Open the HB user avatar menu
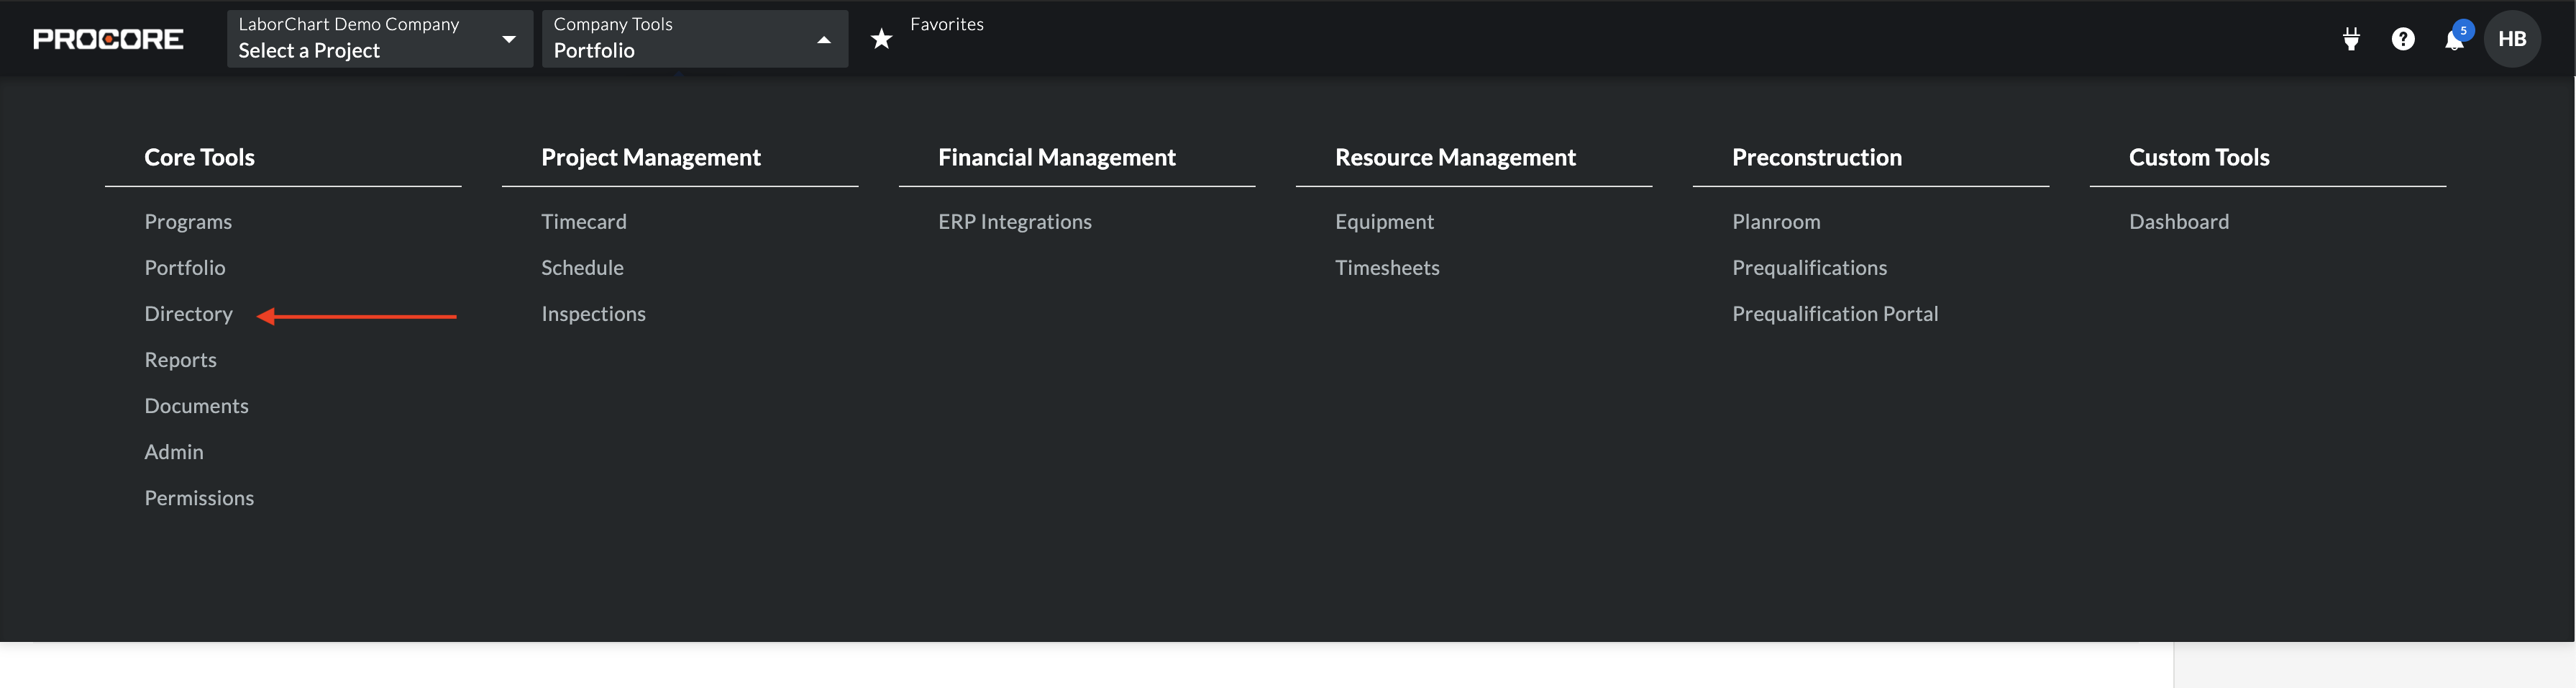This screenshot has width=2576, height=688. (x=2512, y=39)
